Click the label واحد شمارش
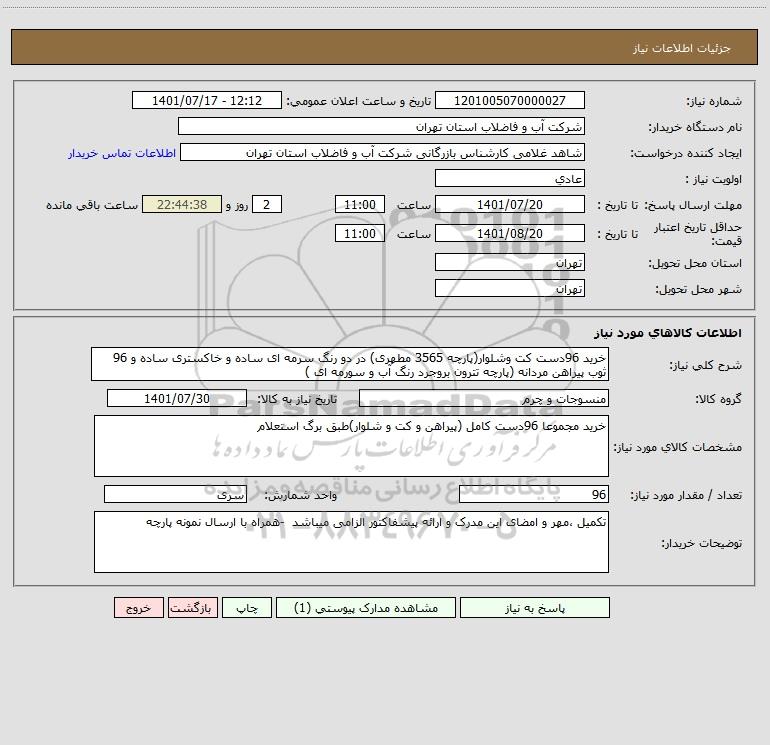Image resolution: width=770 pixels, height=745 pixels. click(301, 496)
